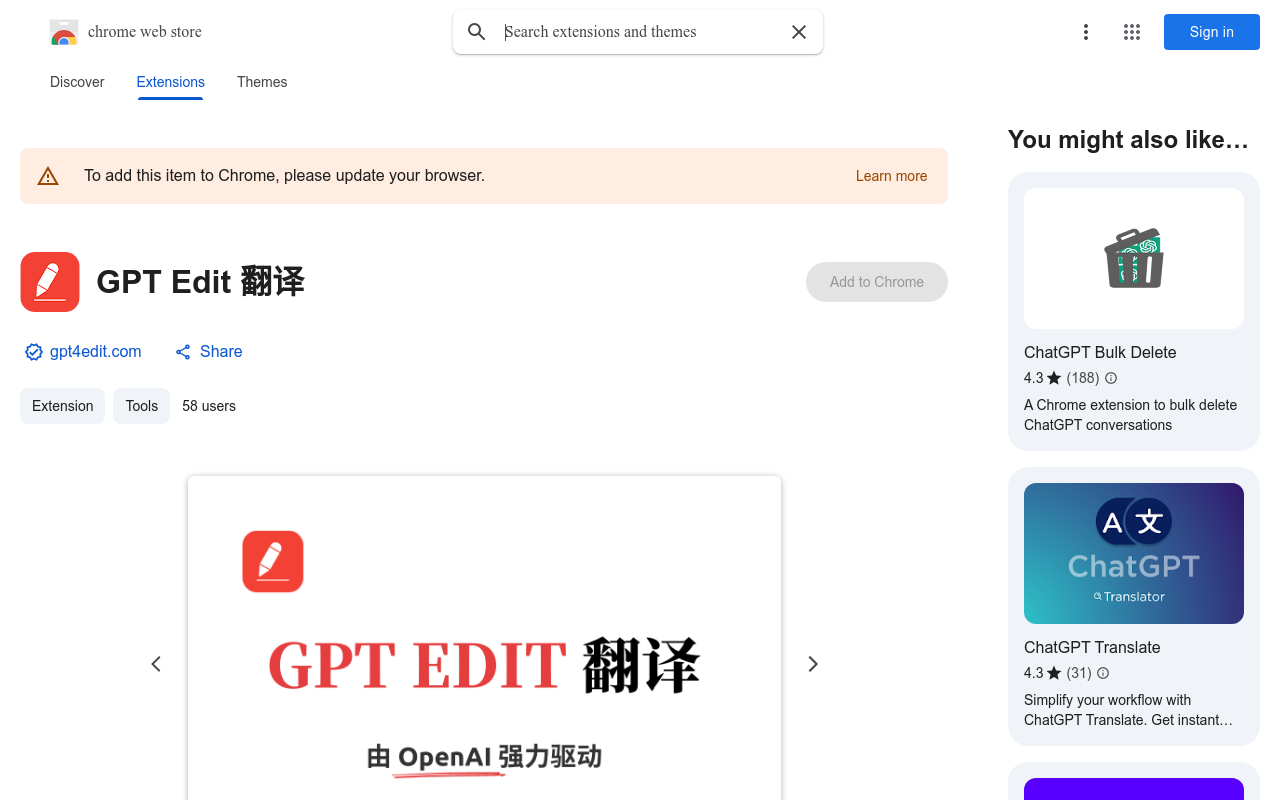Open the ChatGPT Bulk Delete title
This screenshot has height=800, width=1280.
click(x=1100, y=352)
